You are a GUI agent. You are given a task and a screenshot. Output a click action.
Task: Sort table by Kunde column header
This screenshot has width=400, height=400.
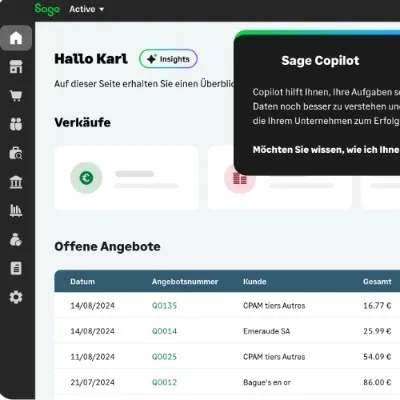255,282
